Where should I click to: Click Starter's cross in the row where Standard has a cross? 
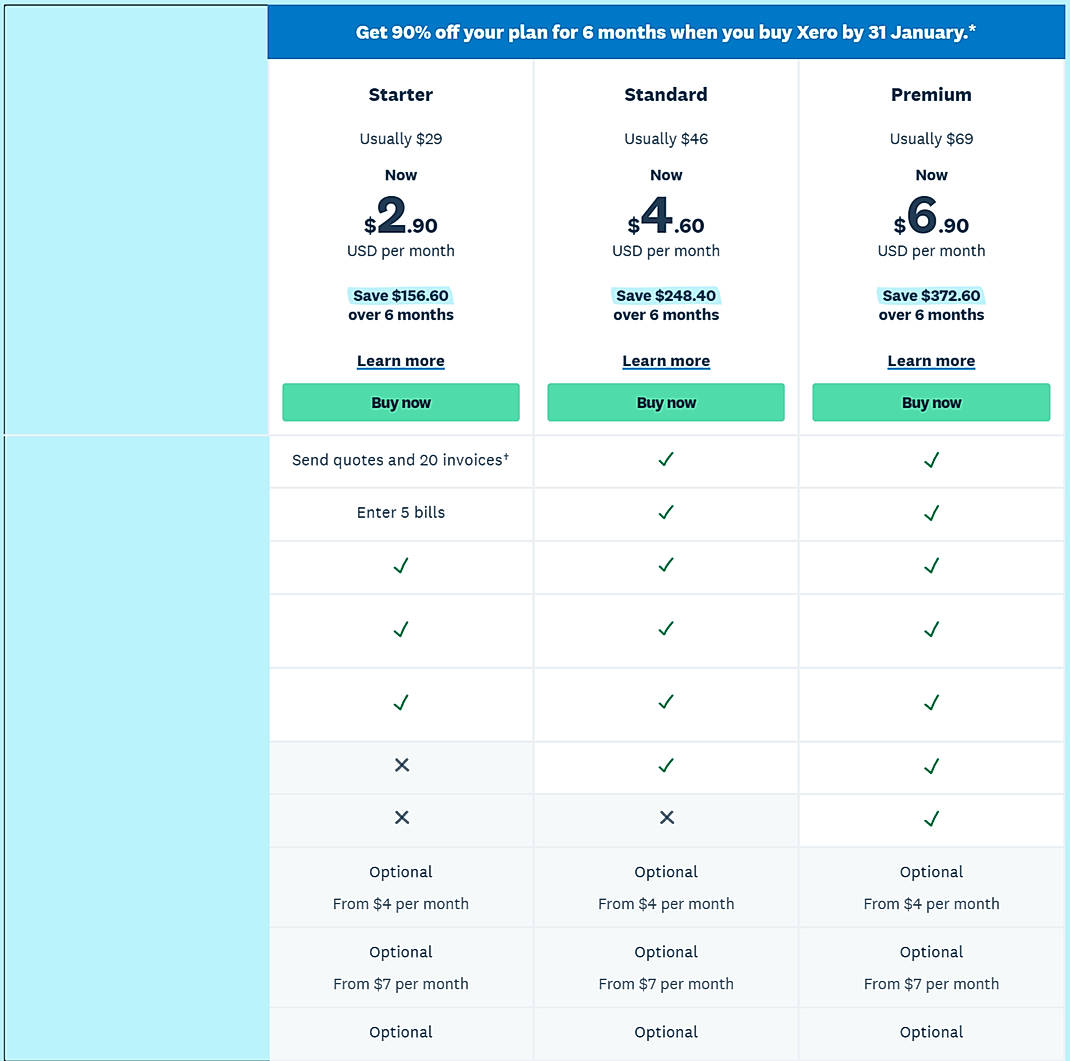tap(401, 818)
